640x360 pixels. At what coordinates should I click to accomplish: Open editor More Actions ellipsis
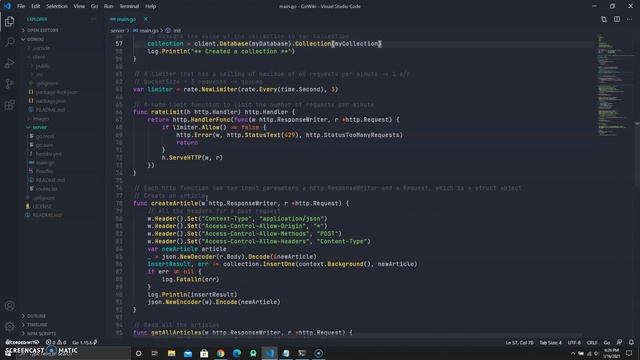click(x=629, y=19)
